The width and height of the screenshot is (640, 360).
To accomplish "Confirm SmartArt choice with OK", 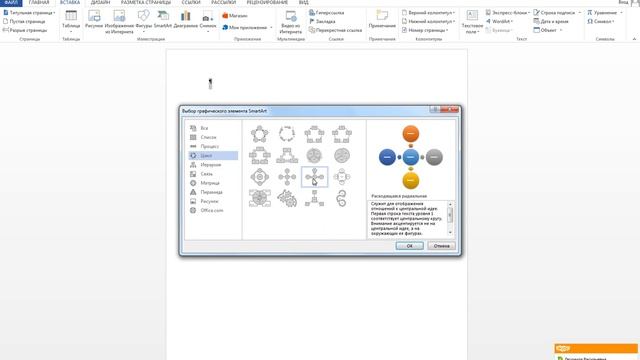I will click(409, 246).
